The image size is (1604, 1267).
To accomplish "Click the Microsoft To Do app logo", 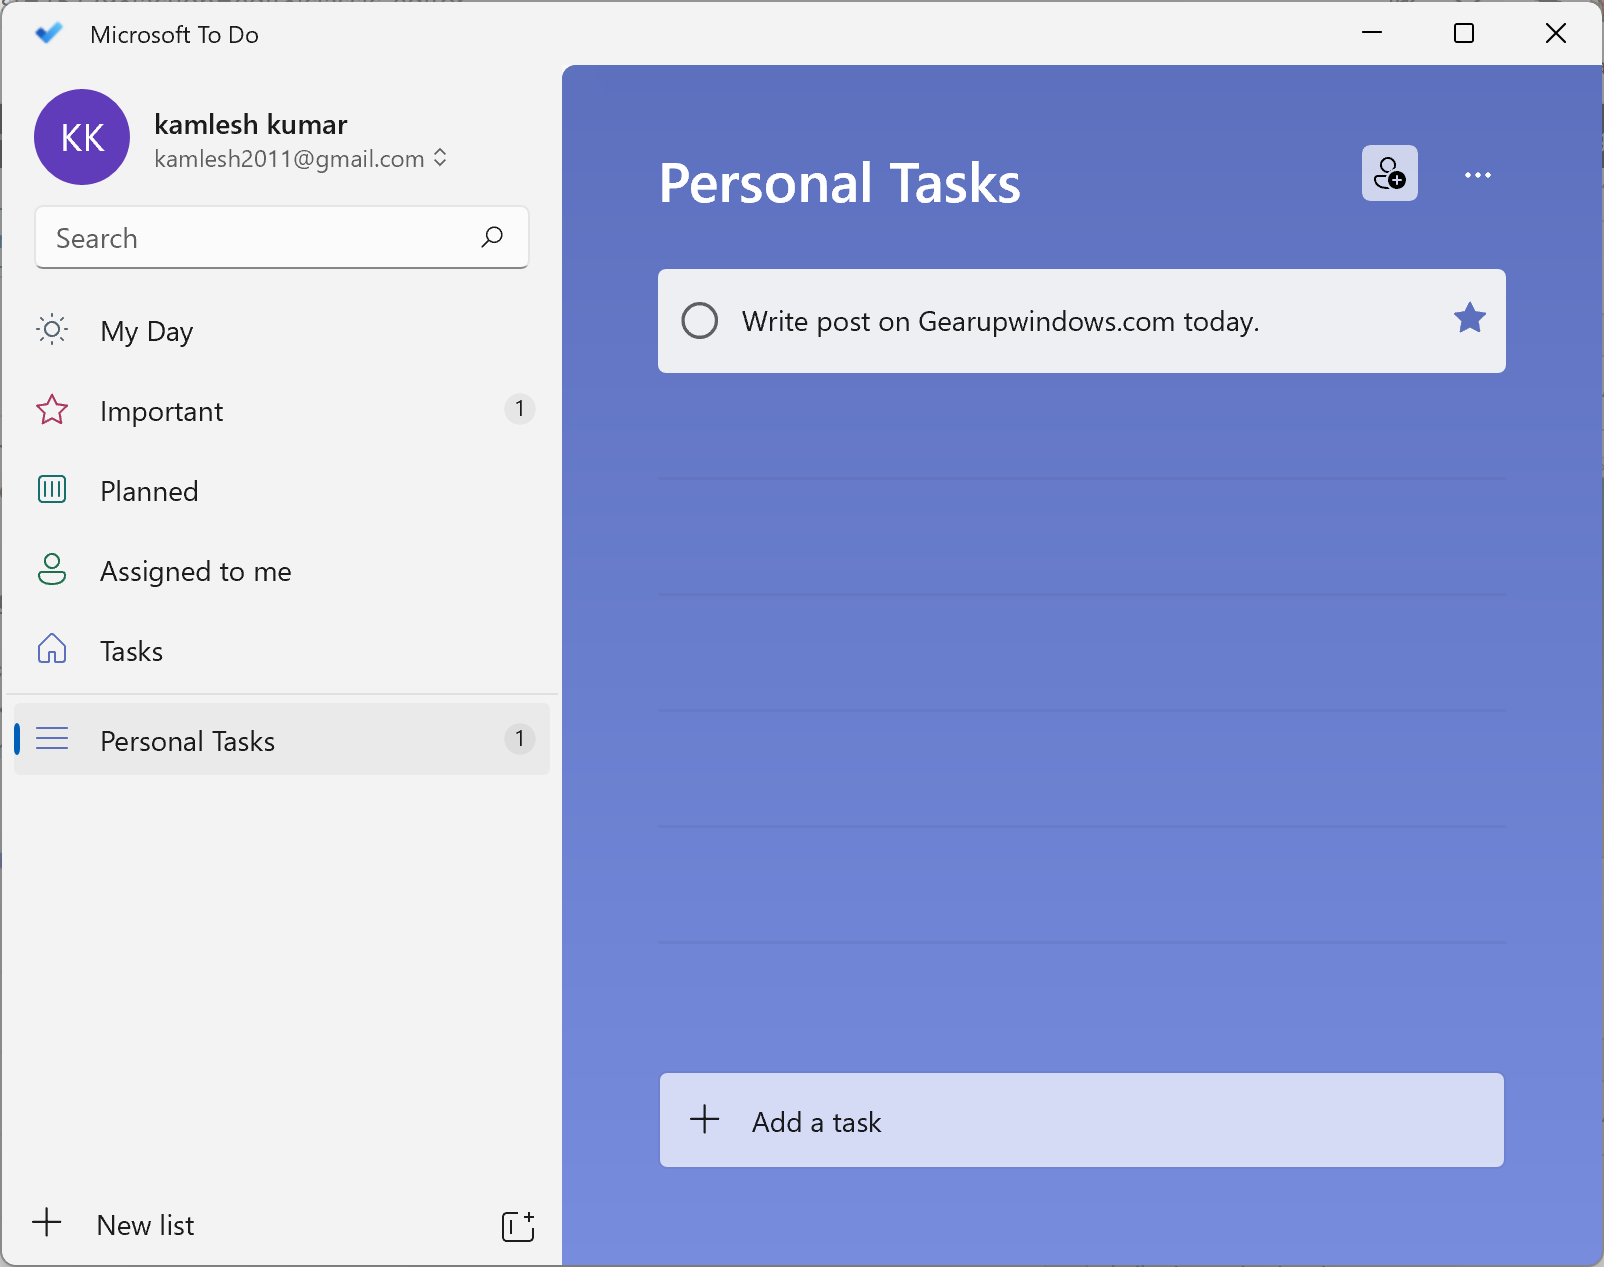I will coord(48,34).
